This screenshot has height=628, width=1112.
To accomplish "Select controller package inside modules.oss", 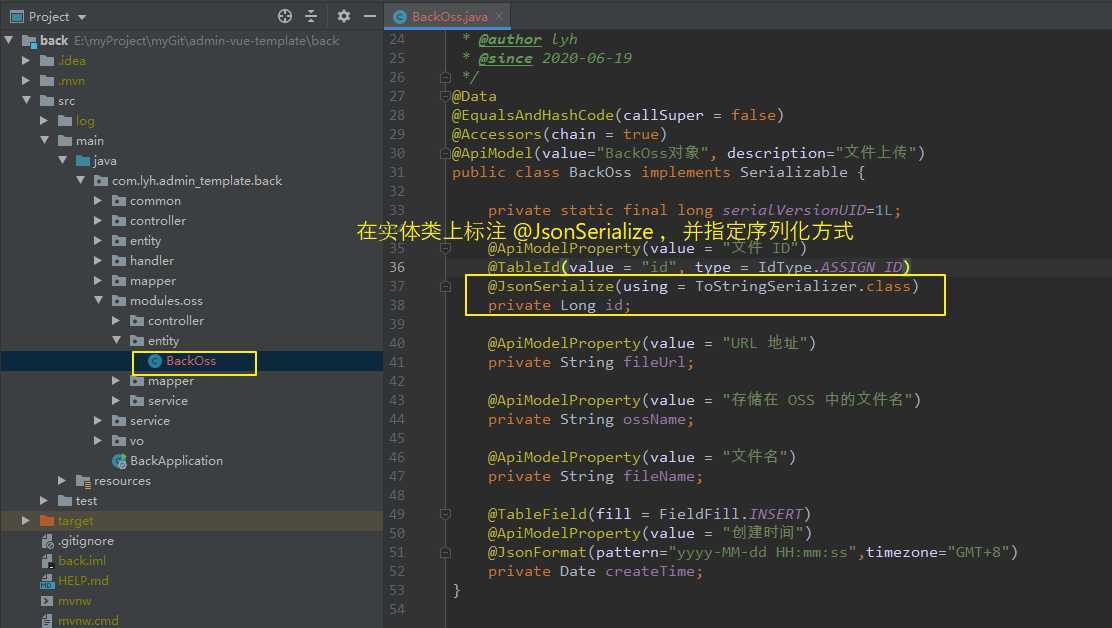I will [x=176, y=320].
